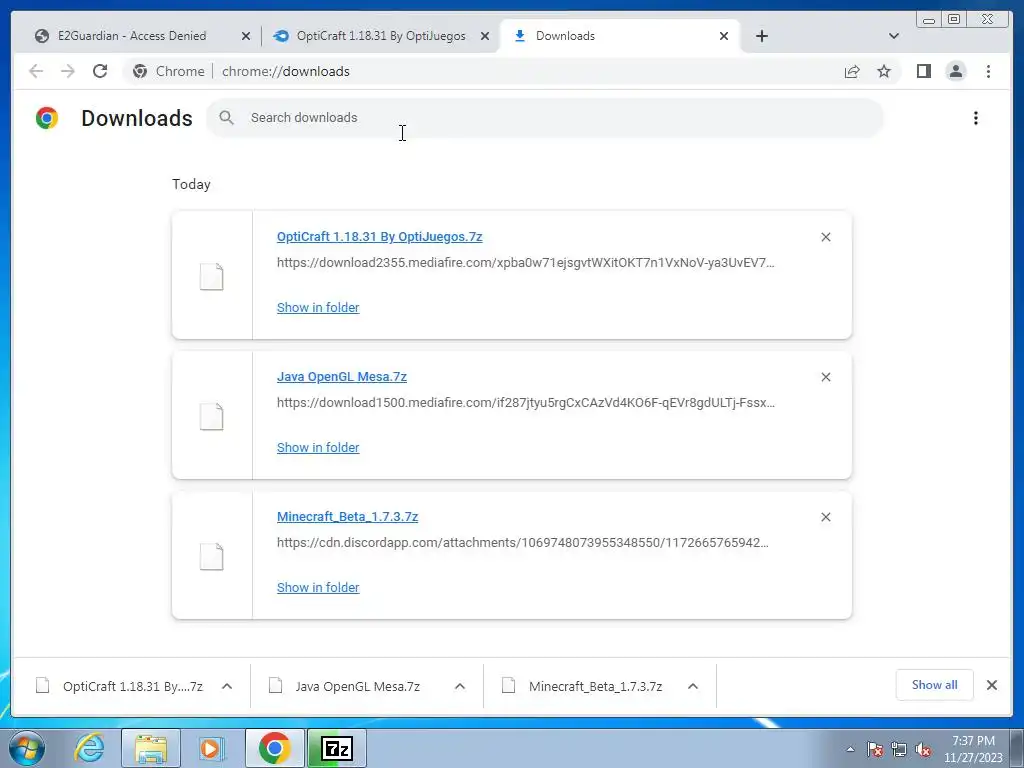Close the downloads shelf at the bottom
The height and width of the screenshot is (768, 1024).
pyautogui.click(x=991, y=685)
